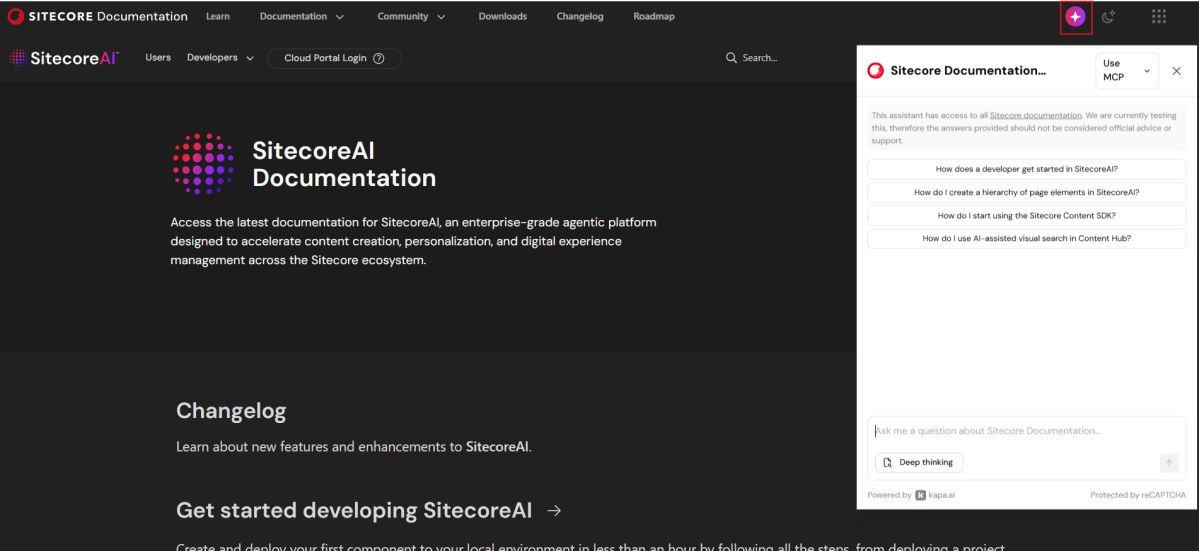The height and width of the screenshot is (551, 1199).
Task: Click Powered by text in assistant footer
Action: 889,495
